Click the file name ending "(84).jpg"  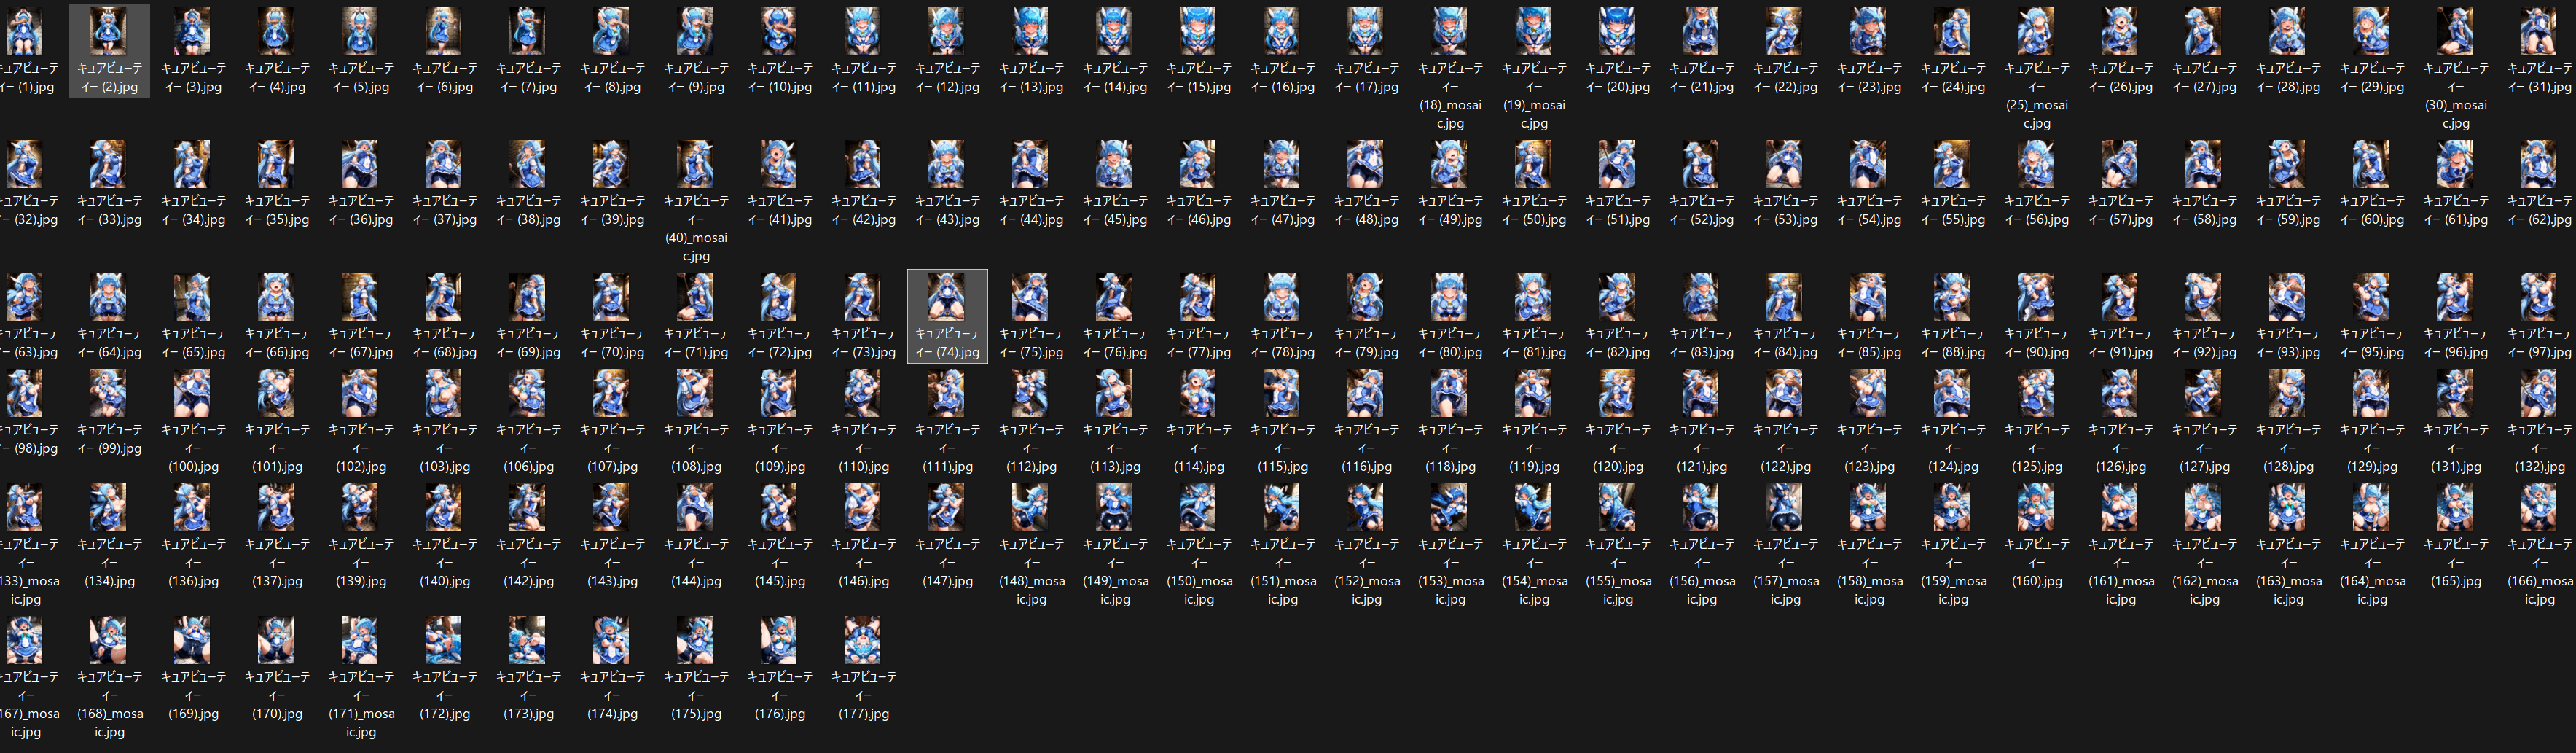coord(1785,343)
